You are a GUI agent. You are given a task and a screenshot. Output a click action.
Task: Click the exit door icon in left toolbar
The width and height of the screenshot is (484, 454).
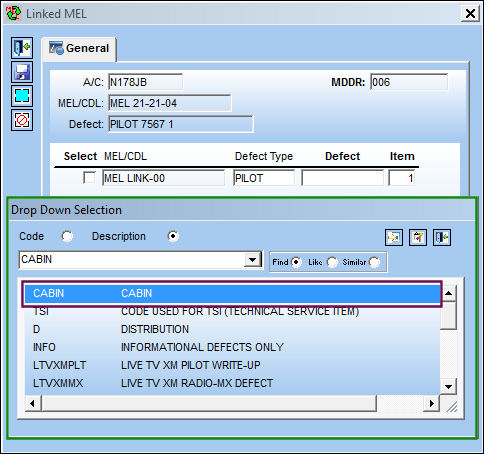22,48
